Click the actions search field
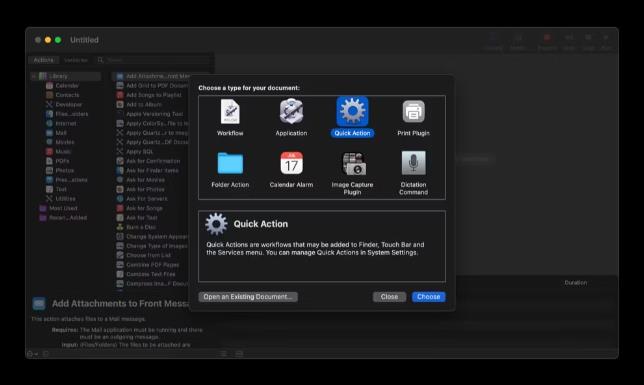 (x=154, y=60)
